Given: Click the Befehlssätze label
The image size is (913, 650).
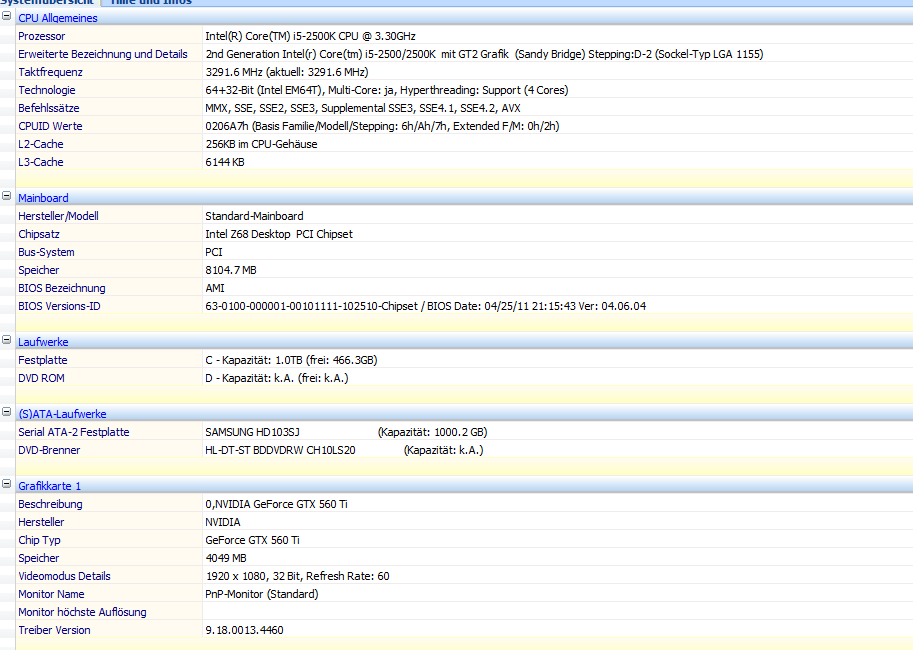Looking at the screenshot, I should click(48, 108).
